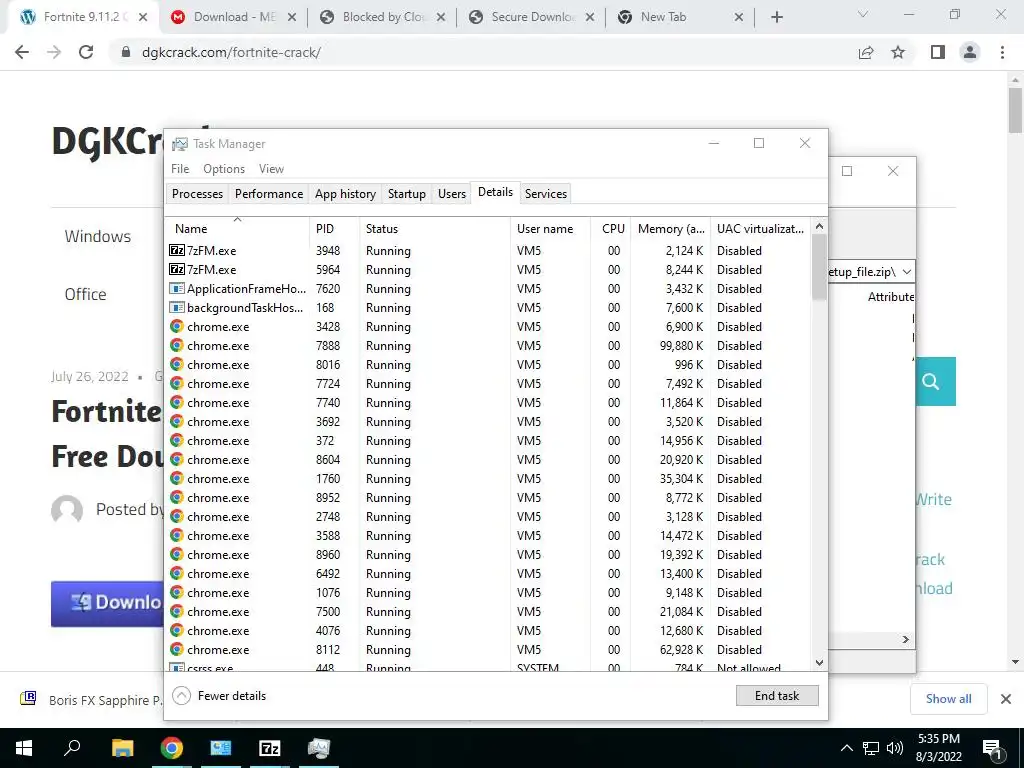Show hidden tray icons chevron

coord(846,748)
